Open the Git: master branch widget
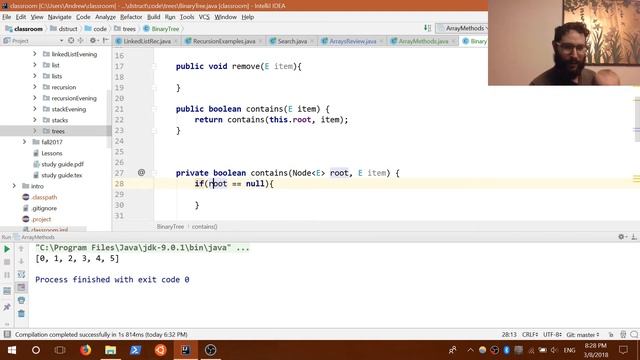Viewport: 640px width, 360px height. (x=583, y=335)
